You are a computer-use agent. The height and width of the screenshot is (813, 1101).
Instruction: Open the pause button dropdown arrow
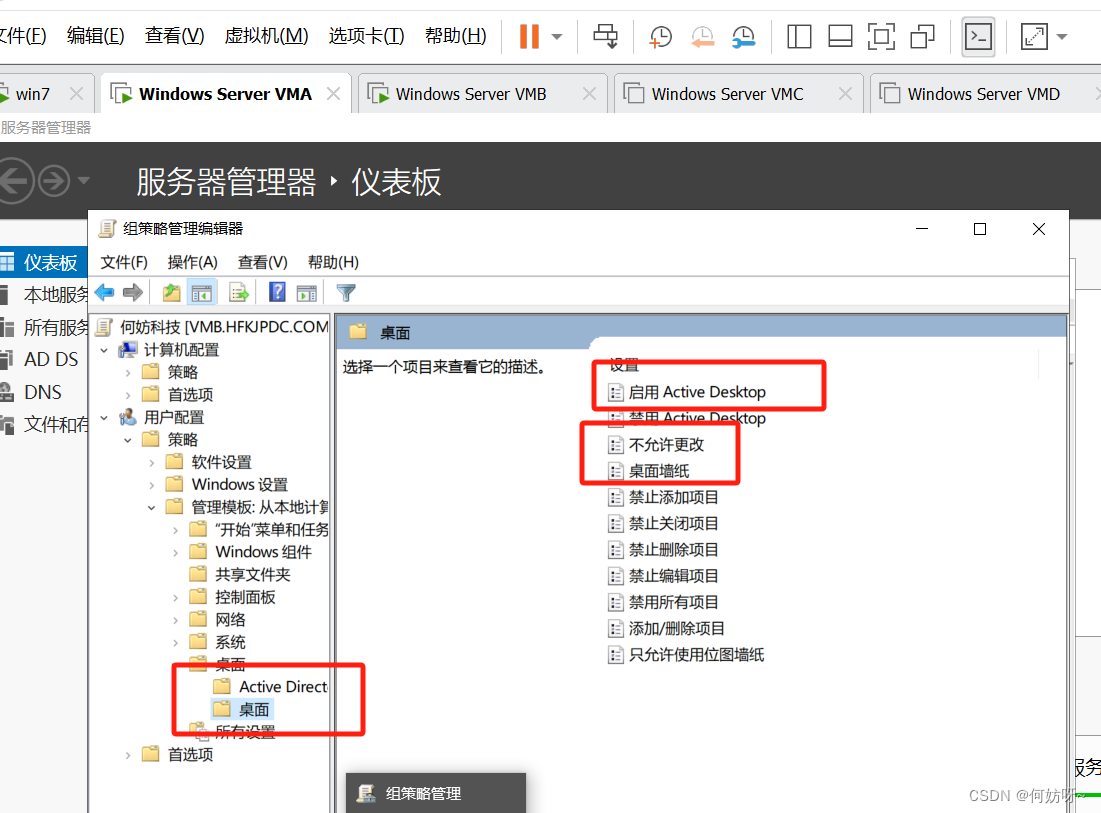(x=557, y=37)
